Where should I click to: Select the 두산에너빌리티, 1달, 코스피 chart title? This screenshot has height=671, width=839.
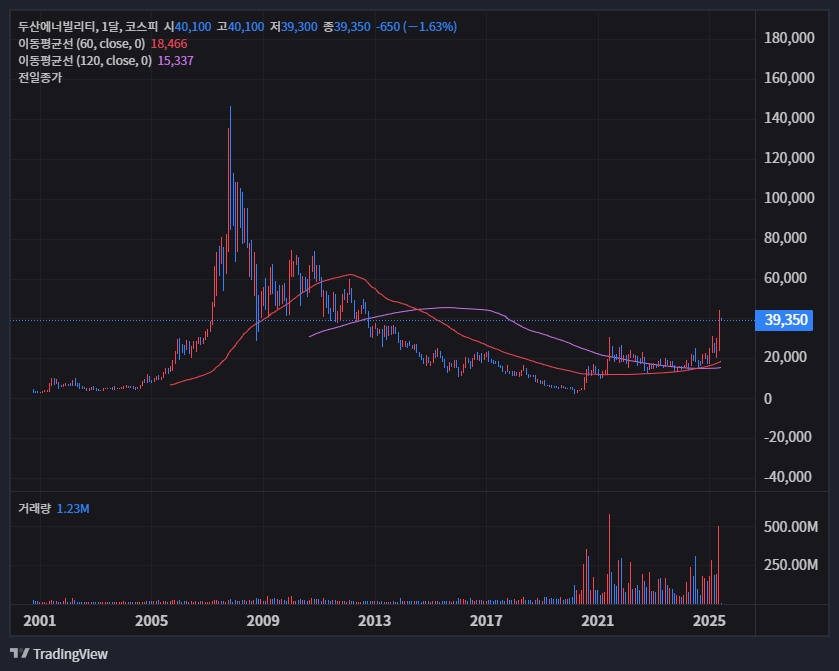[x=88, y=27]
